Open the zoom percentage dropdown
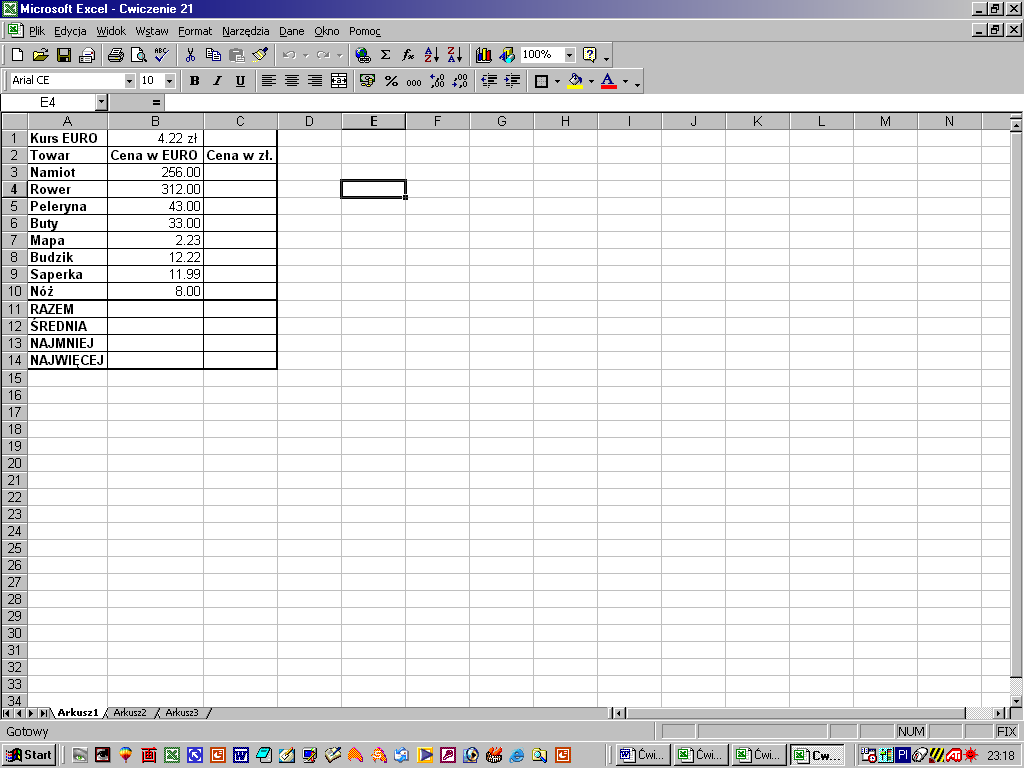Image resolution: width=1024 pixels, height=768 pixels. (569, 55)
